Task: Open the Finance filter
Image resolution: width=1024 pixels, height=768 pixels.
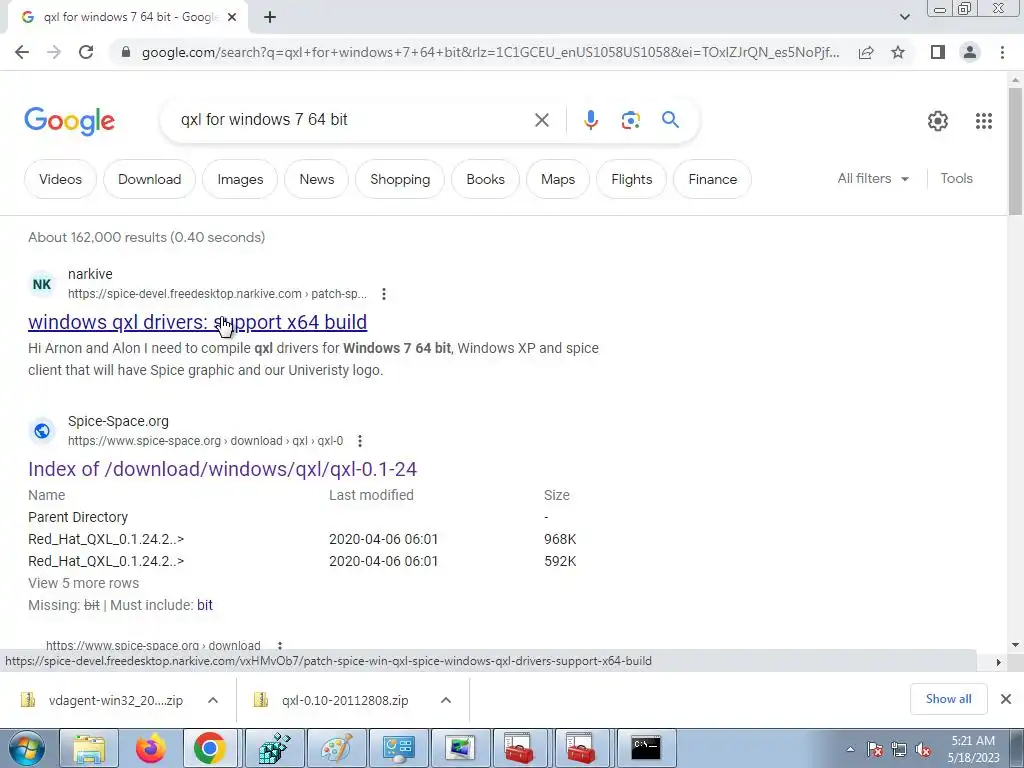Action: point(712,179)
